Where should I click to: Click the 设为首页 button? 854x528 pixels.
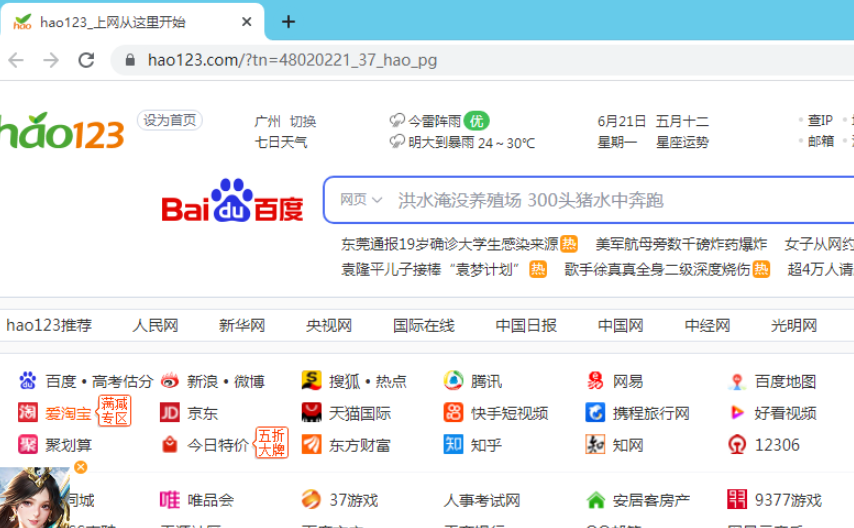click(x=170, y=120)
